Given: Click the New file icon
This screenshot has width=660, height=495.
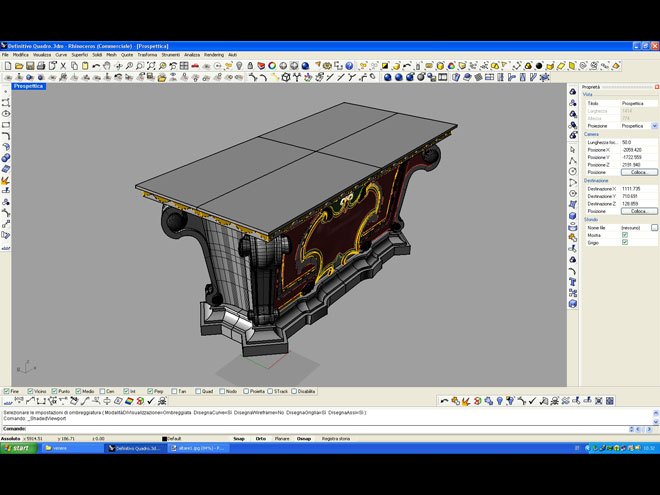Looking at the screenshot, I should (x=8, y=66).
